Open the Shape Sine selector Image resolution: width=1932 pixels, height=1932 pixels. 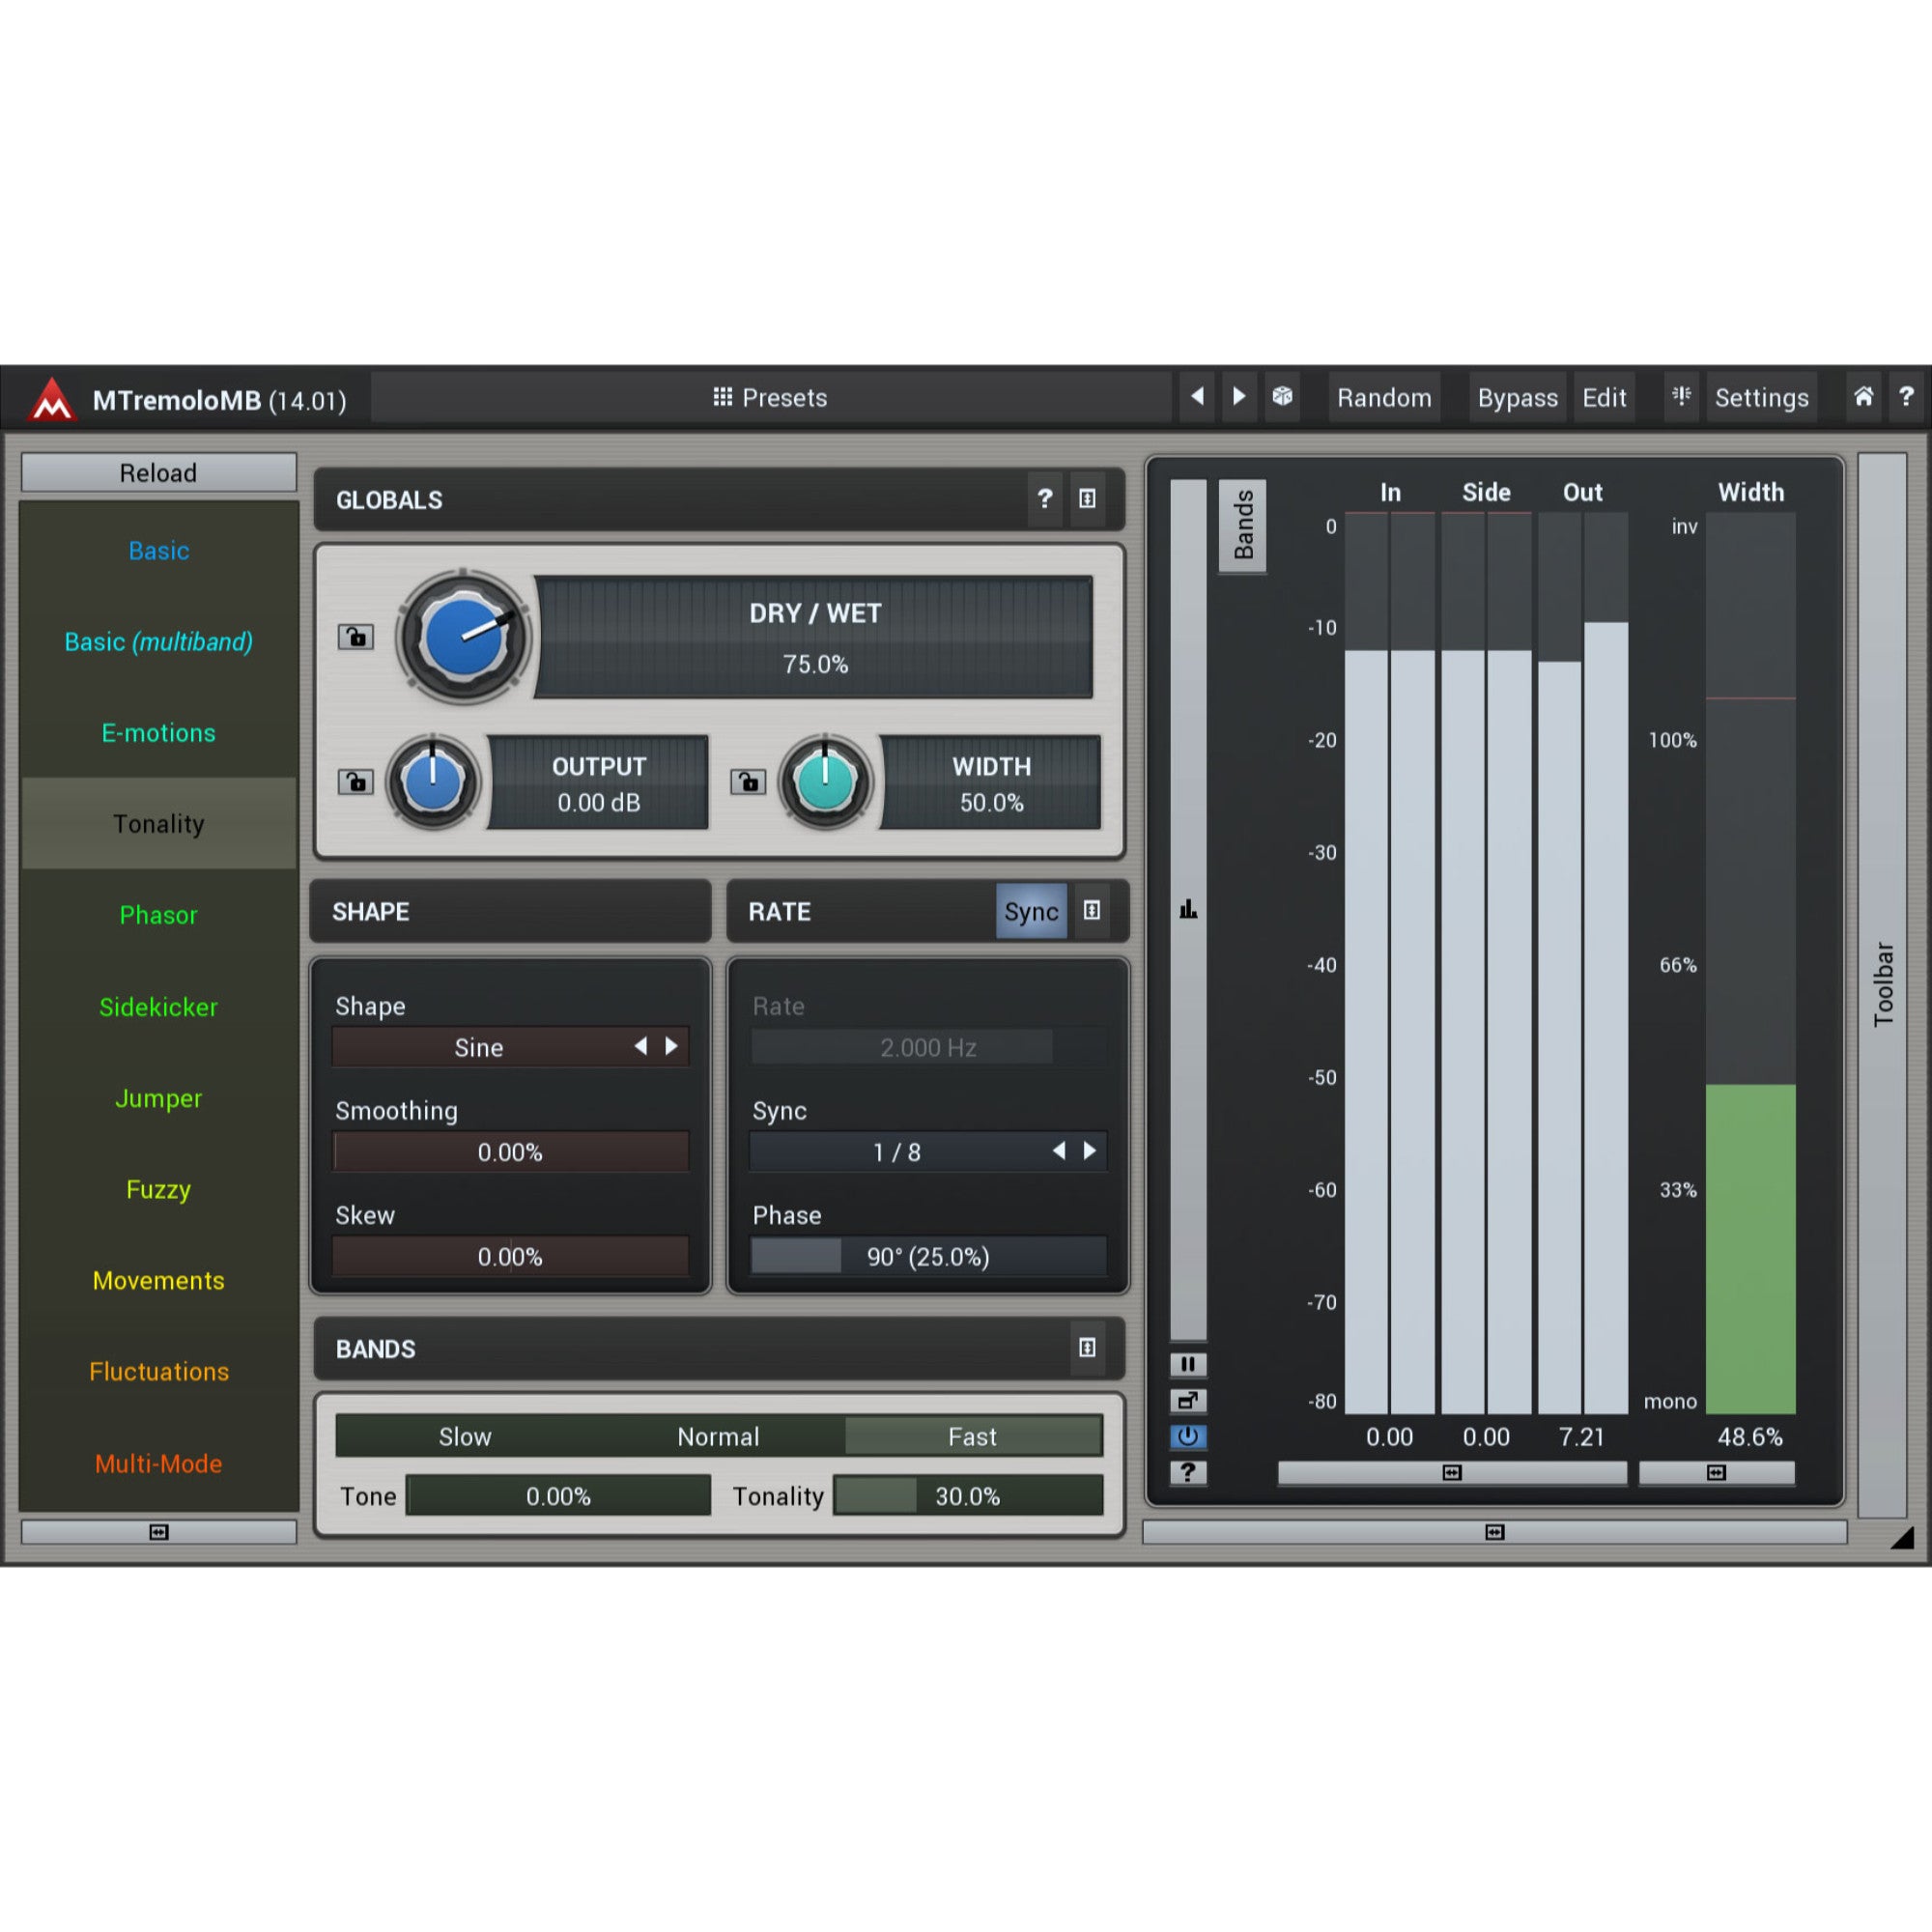click(510, 1047)
